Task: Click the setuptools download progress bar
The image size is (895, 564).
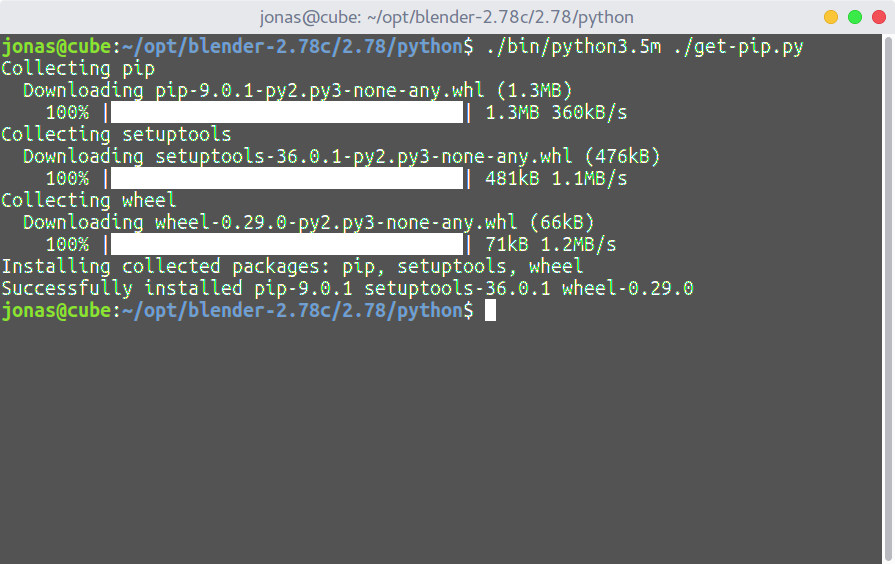Action: (x=286, y=179)
